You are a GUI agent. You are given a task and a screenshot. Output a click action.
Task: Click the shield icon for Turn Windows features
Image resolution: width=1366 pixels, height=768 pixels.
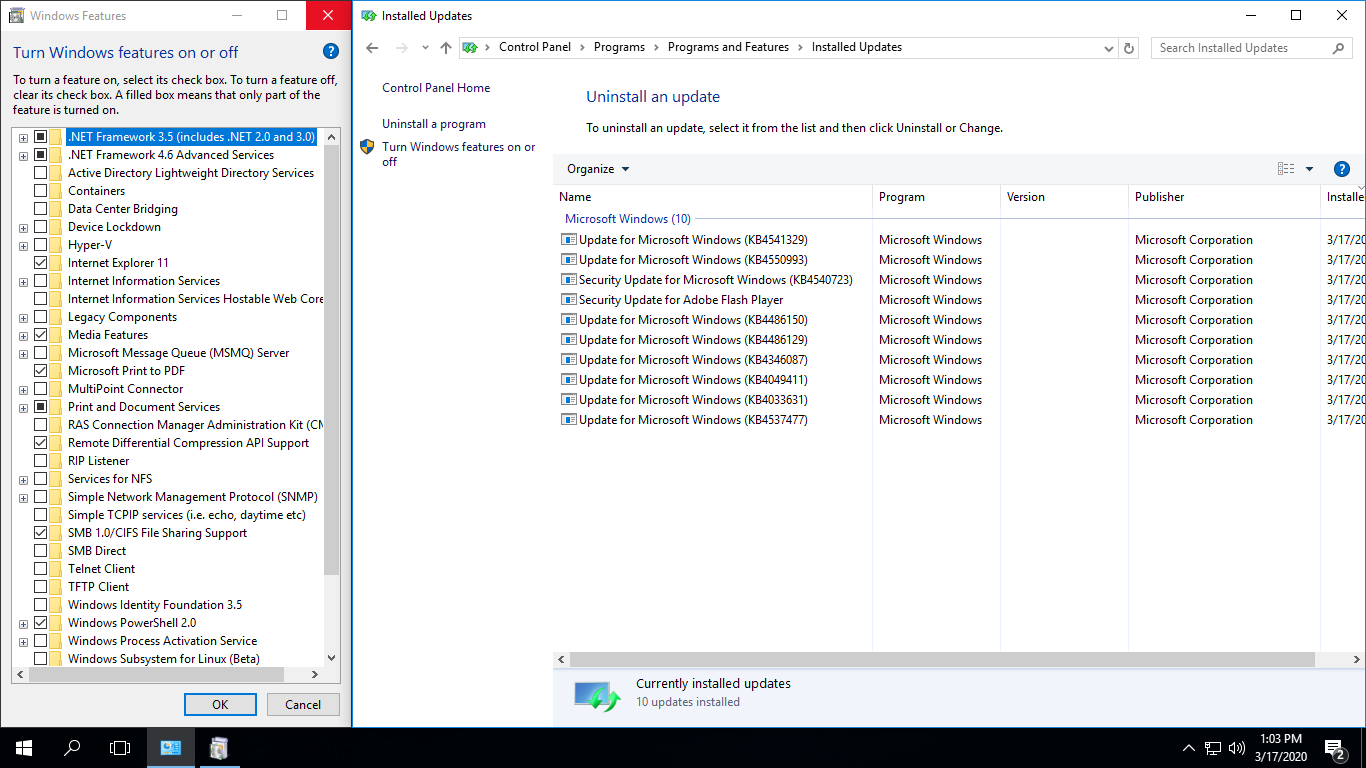click(367, 147)
